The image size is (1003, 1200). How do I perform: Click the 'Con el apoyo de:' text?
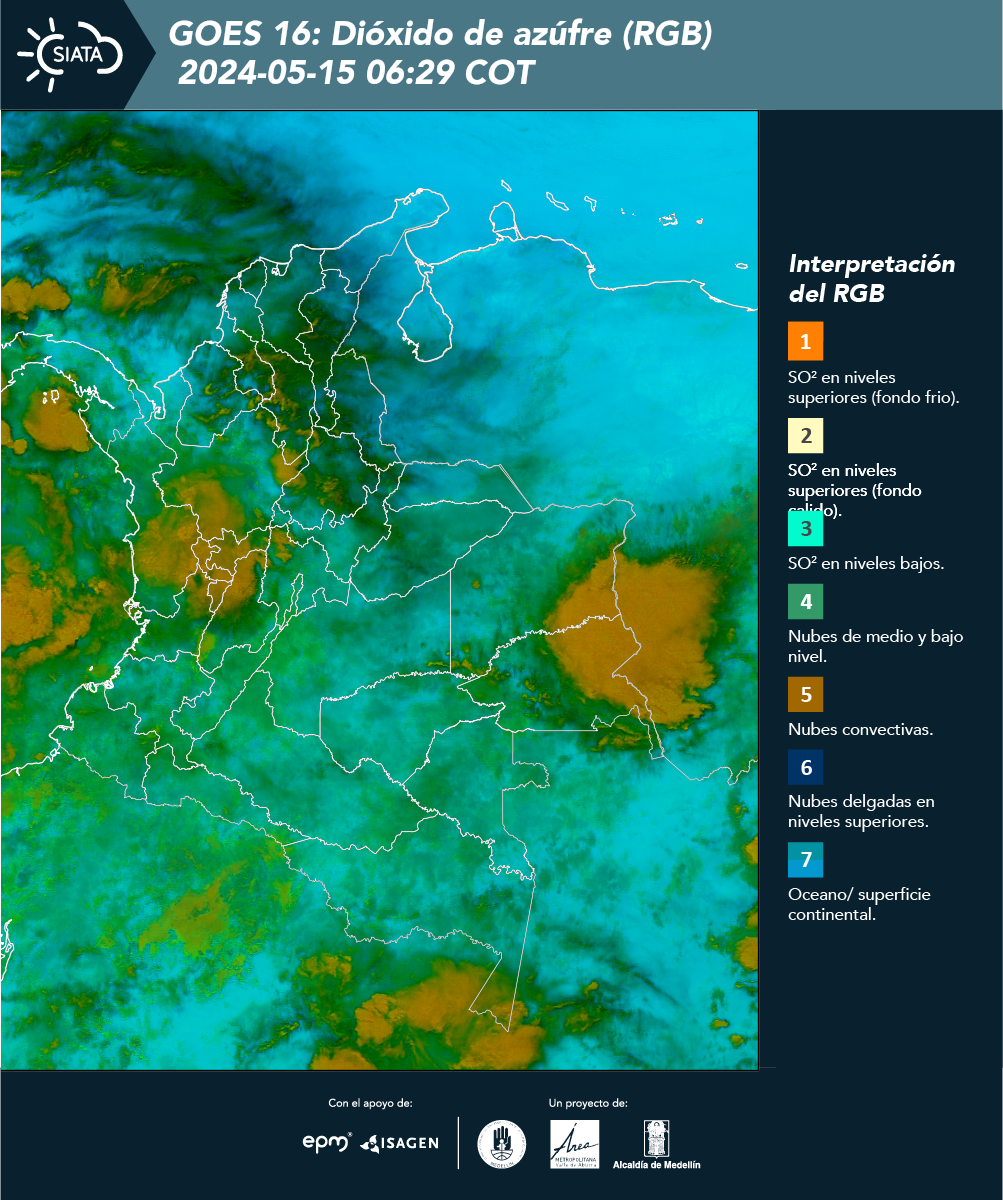tap(370, 1103)
